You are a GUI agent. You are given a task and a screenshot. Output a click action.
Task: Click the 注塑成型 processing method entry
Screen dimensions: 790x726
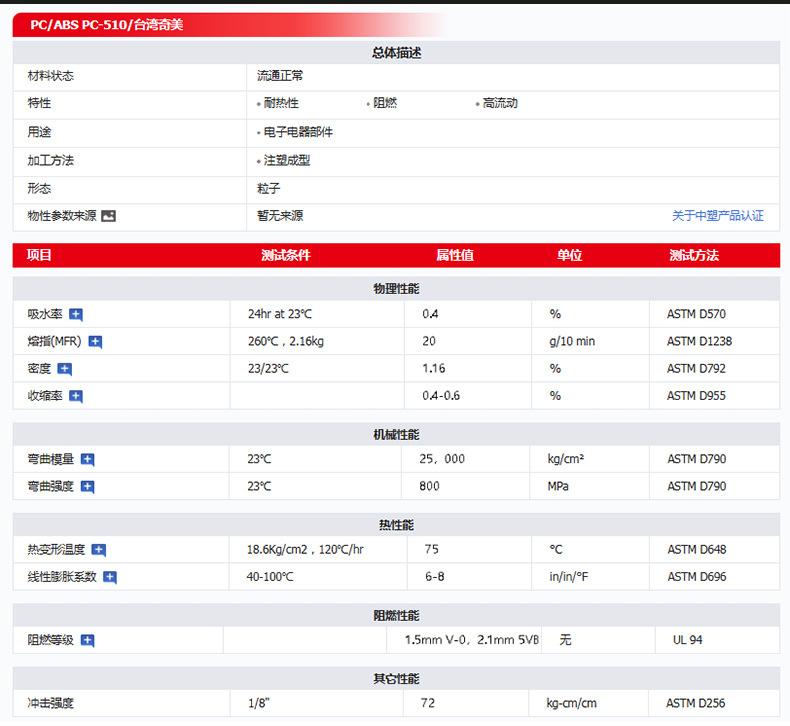(x=286, y=160)
